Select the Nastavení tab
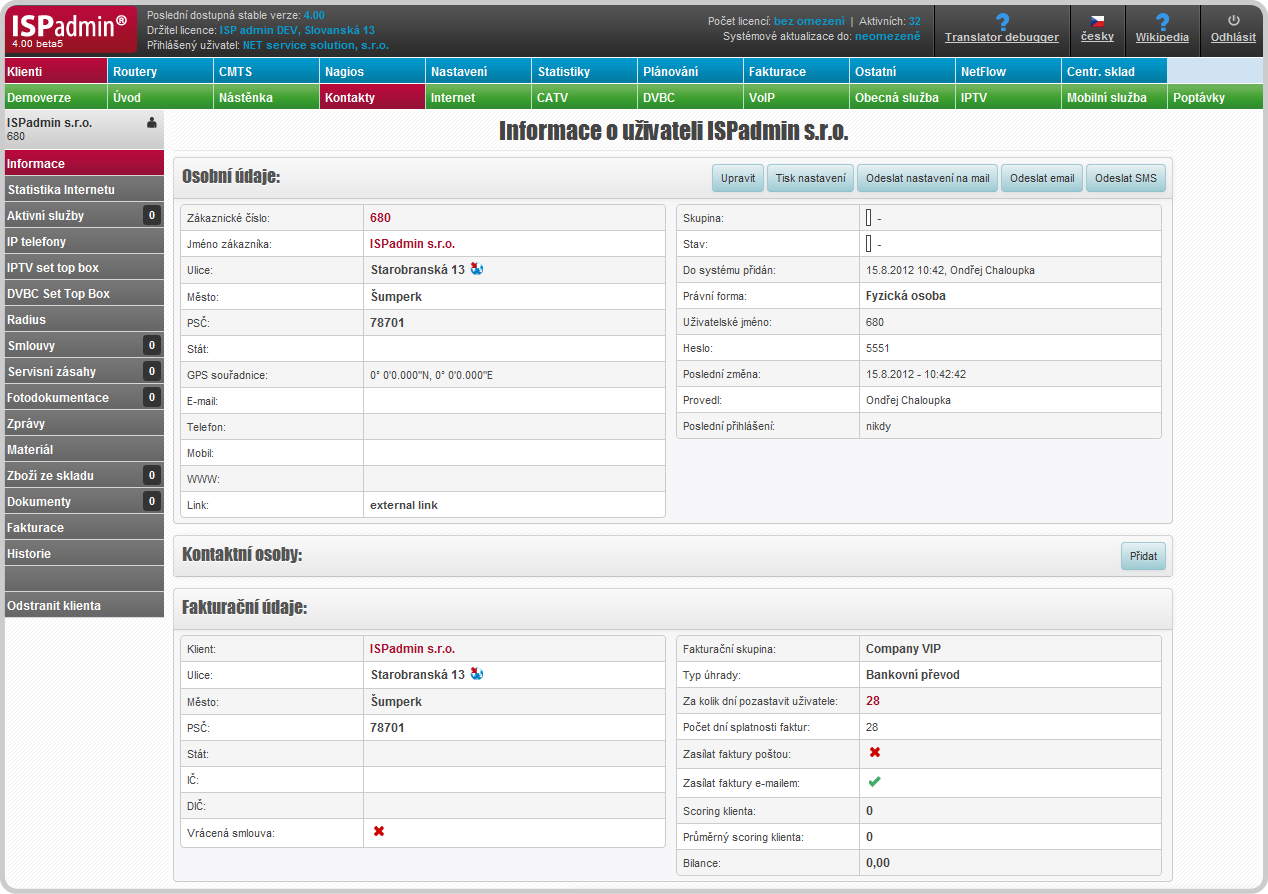 click(478, 71)
